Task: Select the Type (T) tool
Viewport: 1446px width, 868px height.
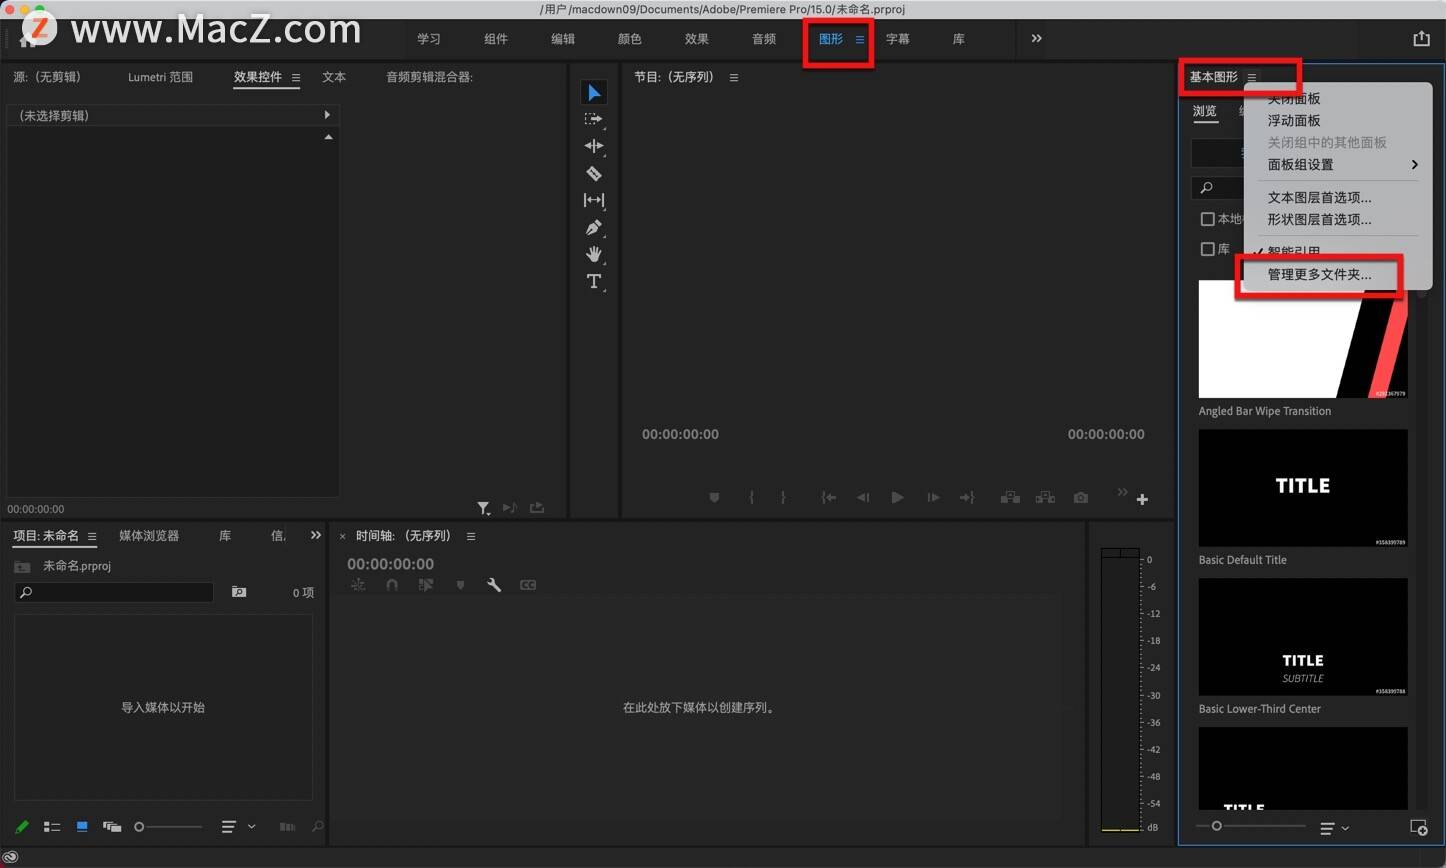Action: coord(594,281)
